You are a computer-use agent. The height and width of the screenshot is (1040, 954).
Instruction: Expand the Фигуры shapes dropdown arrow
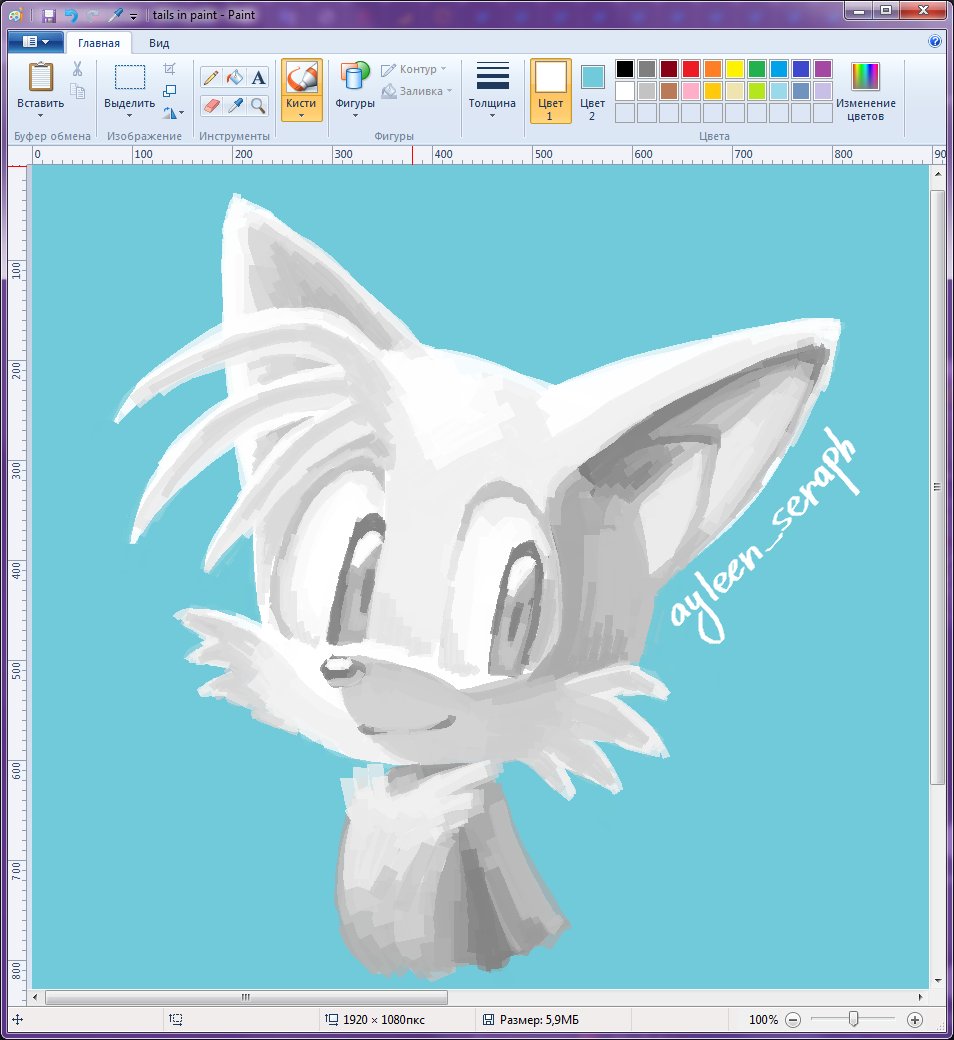click(x=355, y=116)
